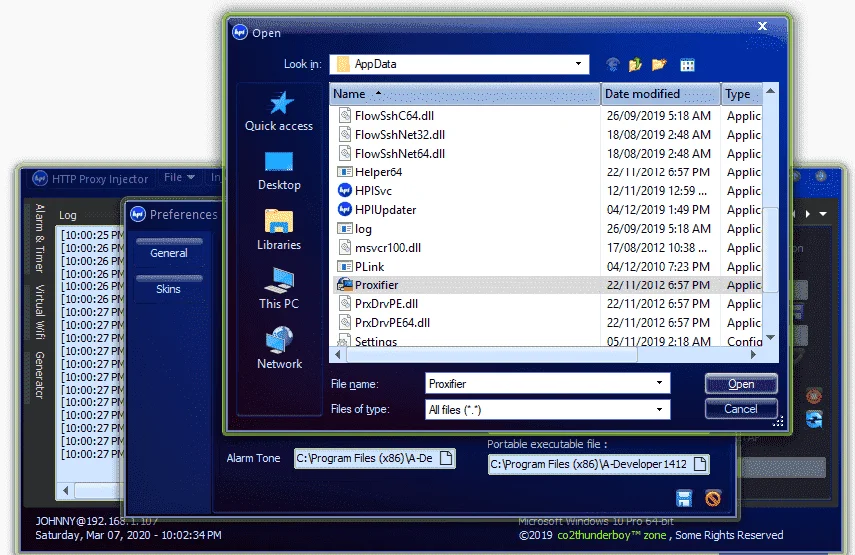
Task: Go to Quick access in places bar
Action: pyautogui.click(x=279, y=111)
